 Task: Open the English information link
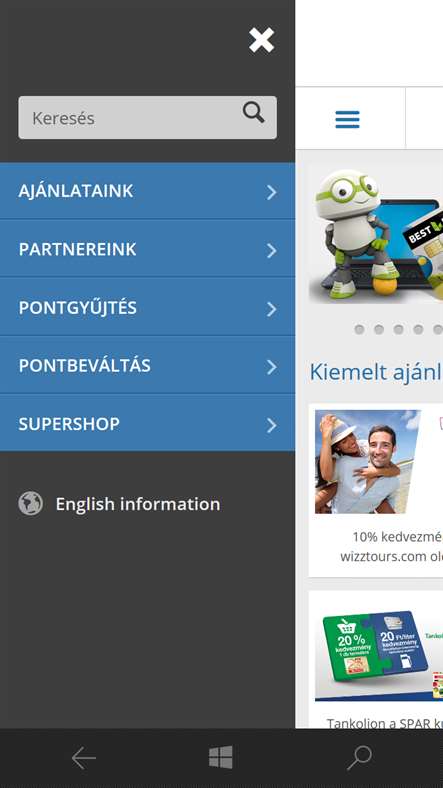tap(138, 504)
